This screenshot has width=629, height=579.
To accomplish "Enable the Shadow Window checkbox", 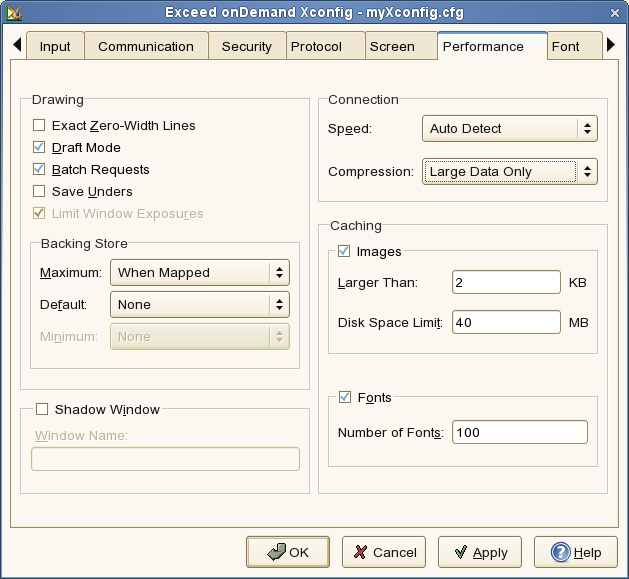I will (42, 409).
